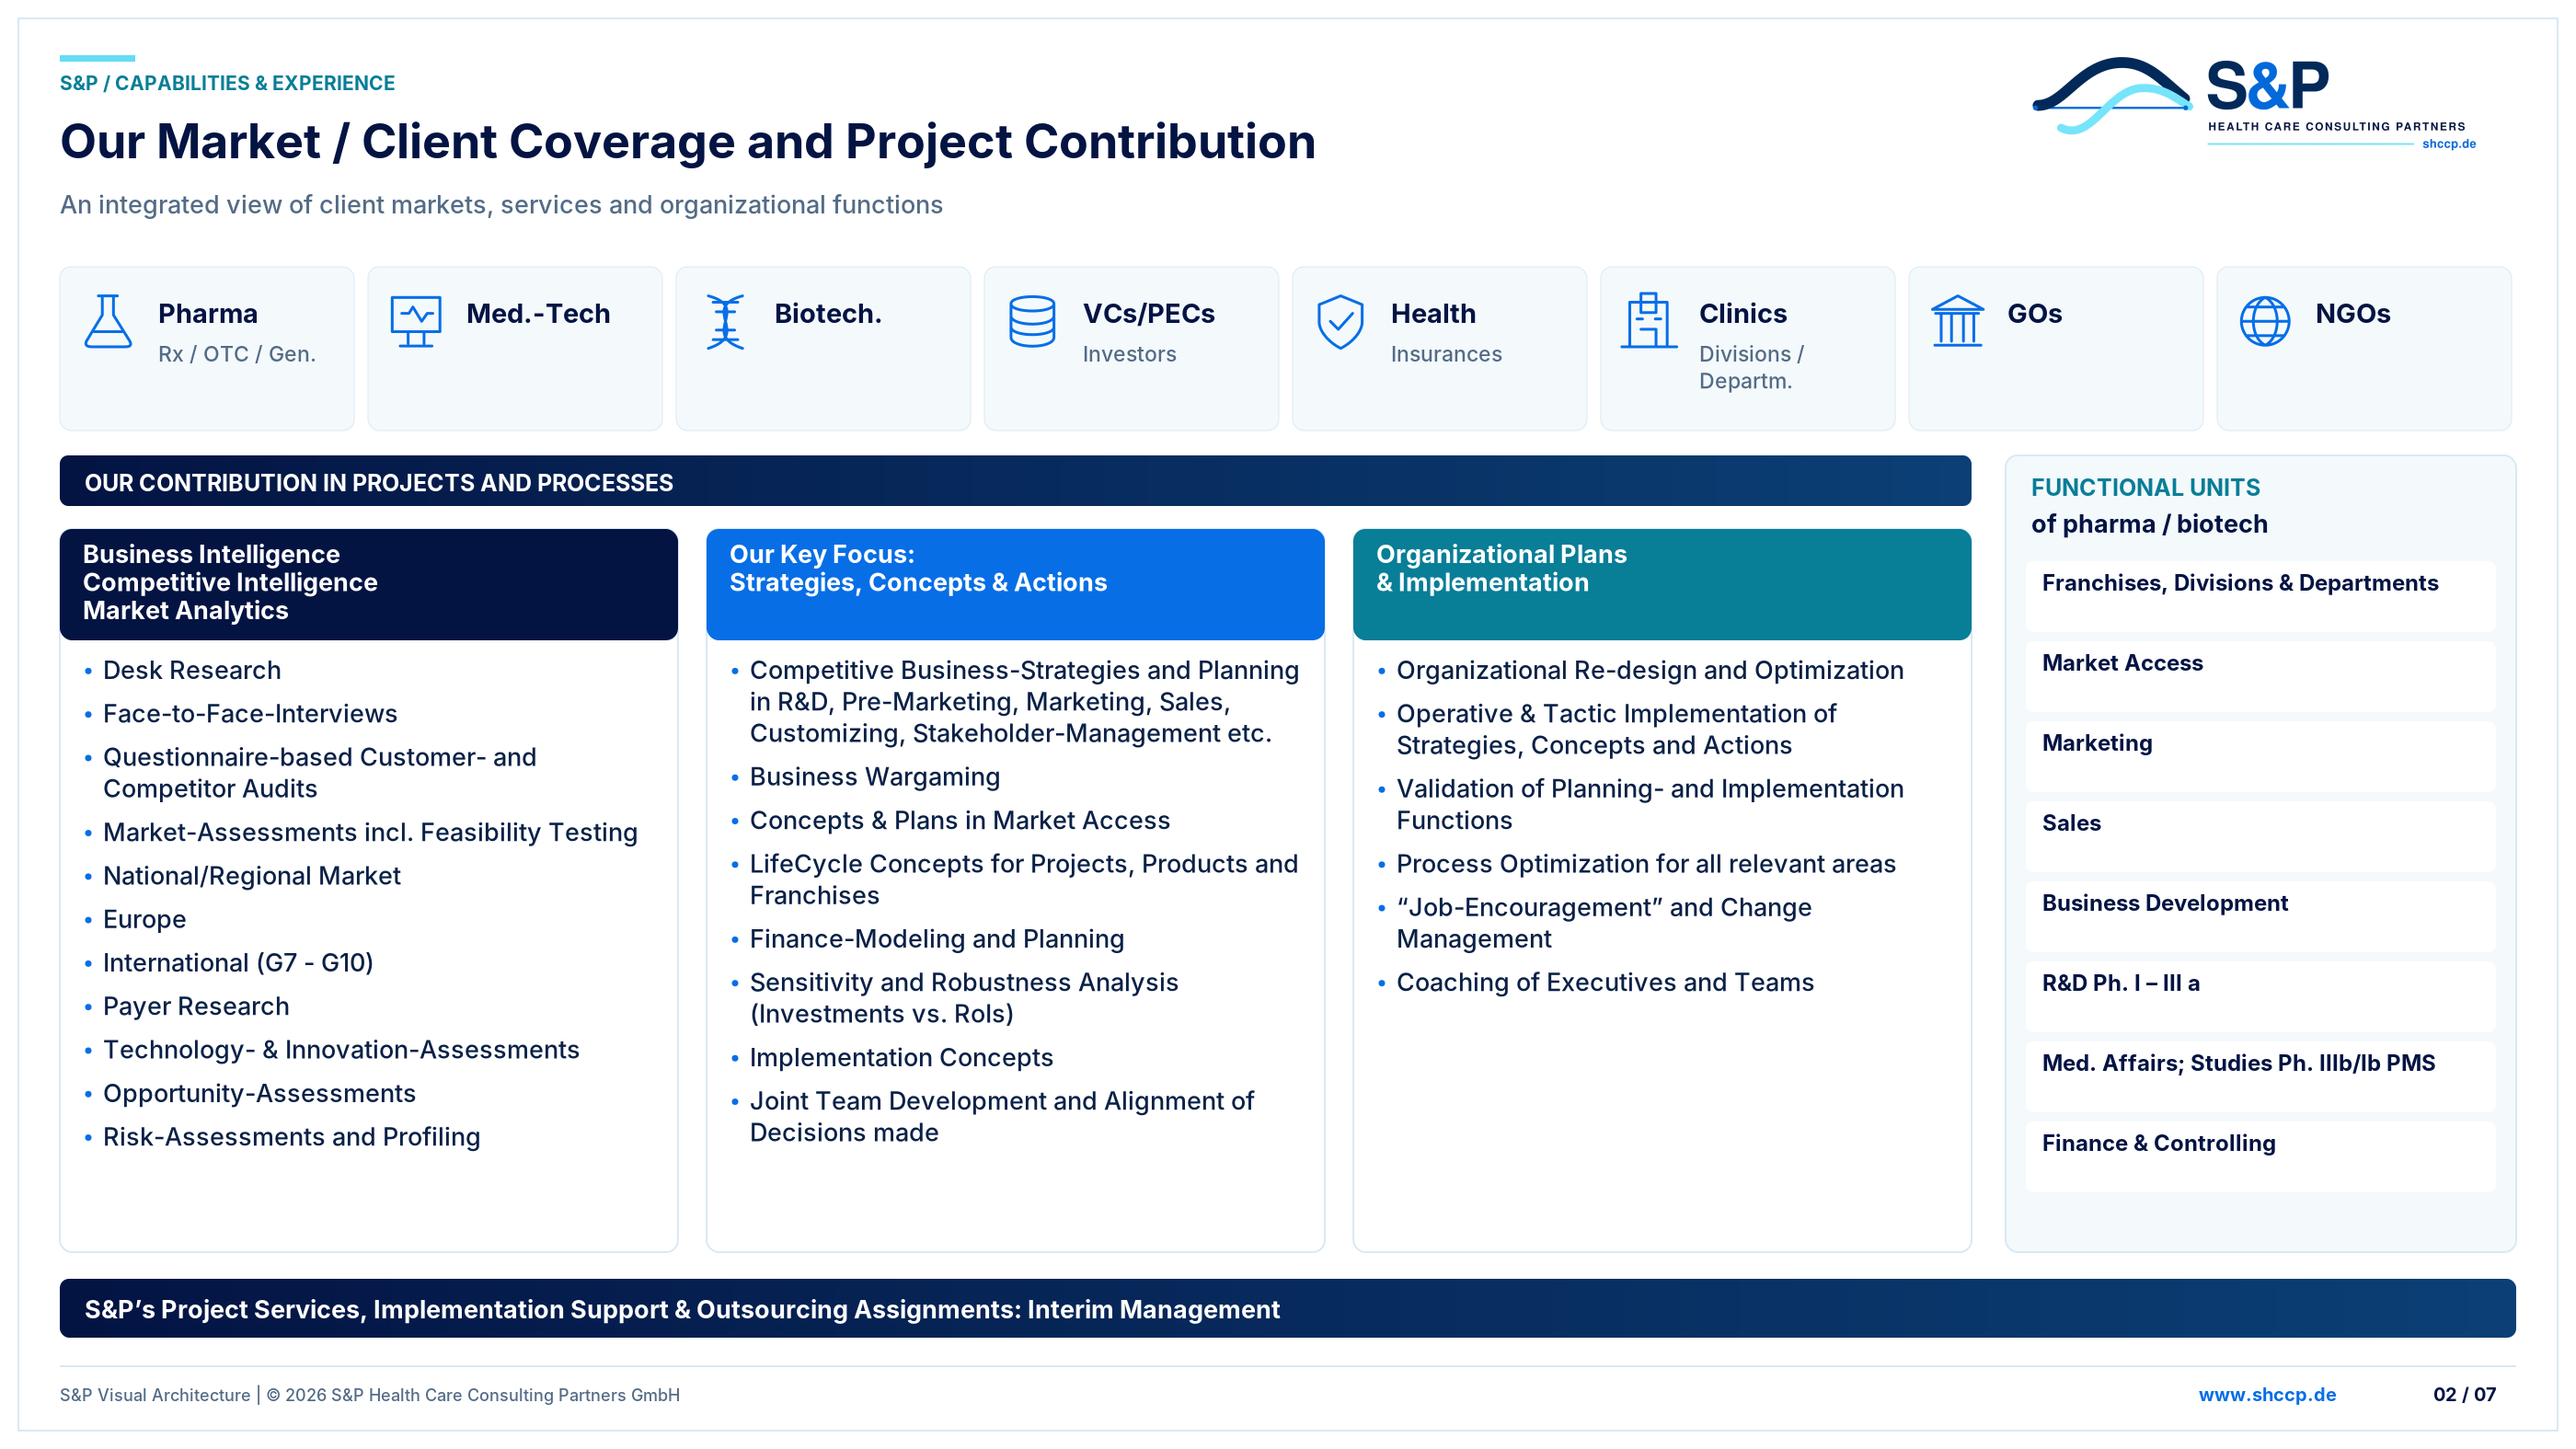Click Coaching of Executives and Teams
This screenshot has width=2576, height=1449.
click(1605, 982)
